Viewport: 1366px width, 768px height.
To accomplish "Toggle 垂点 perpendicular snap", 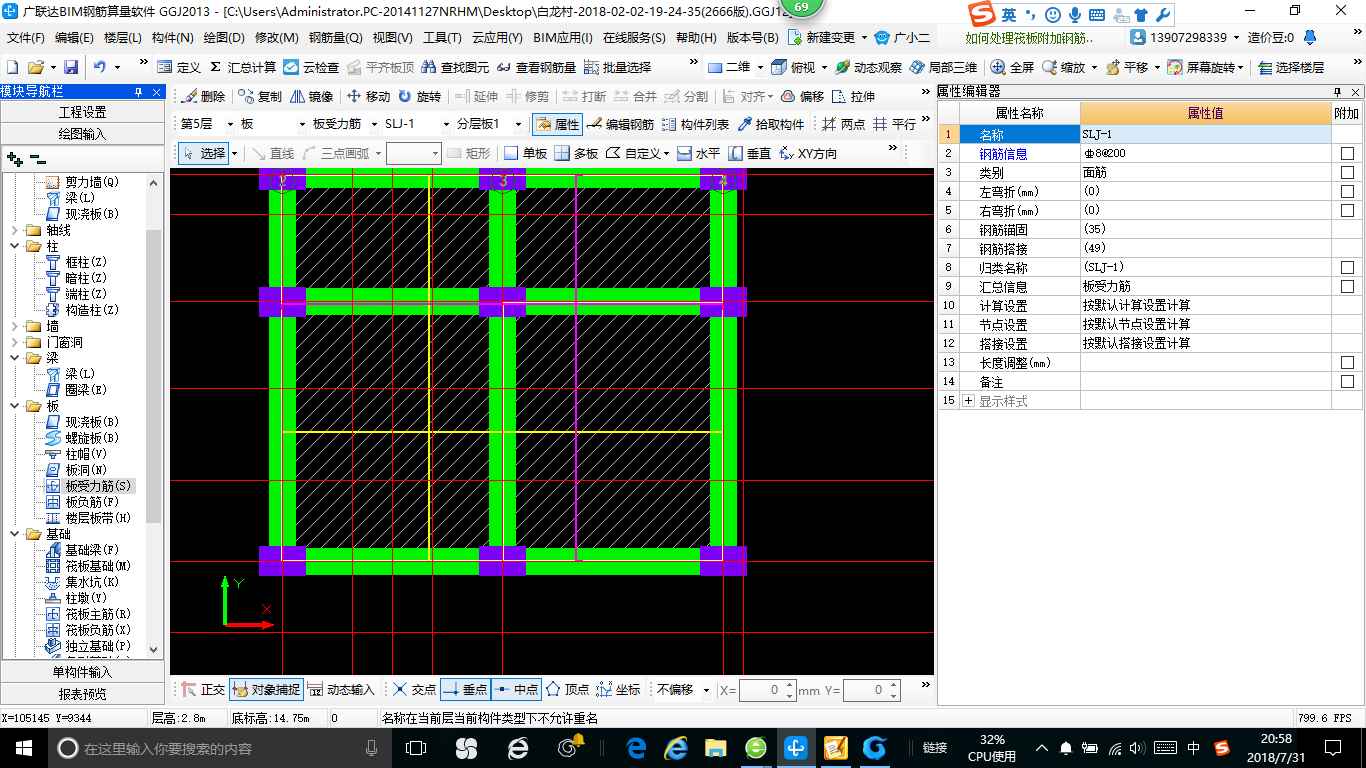I will point(465,690).
